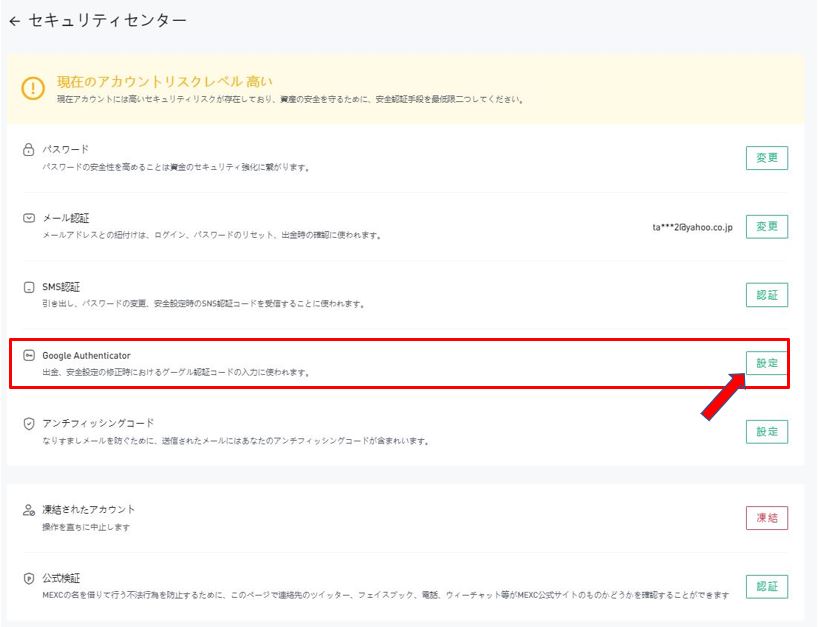
Task: Click the 現在のアカウントリスクレベル banner heading
Action: tap(164, 81)
